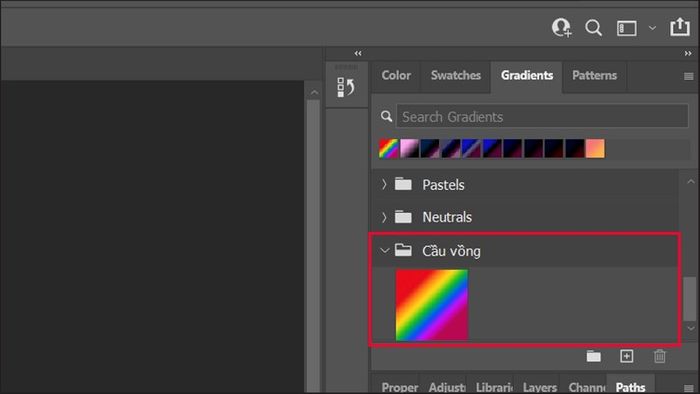Expand the Pastels gradient group
Screen dimensions: 700x394
(384, 184)
